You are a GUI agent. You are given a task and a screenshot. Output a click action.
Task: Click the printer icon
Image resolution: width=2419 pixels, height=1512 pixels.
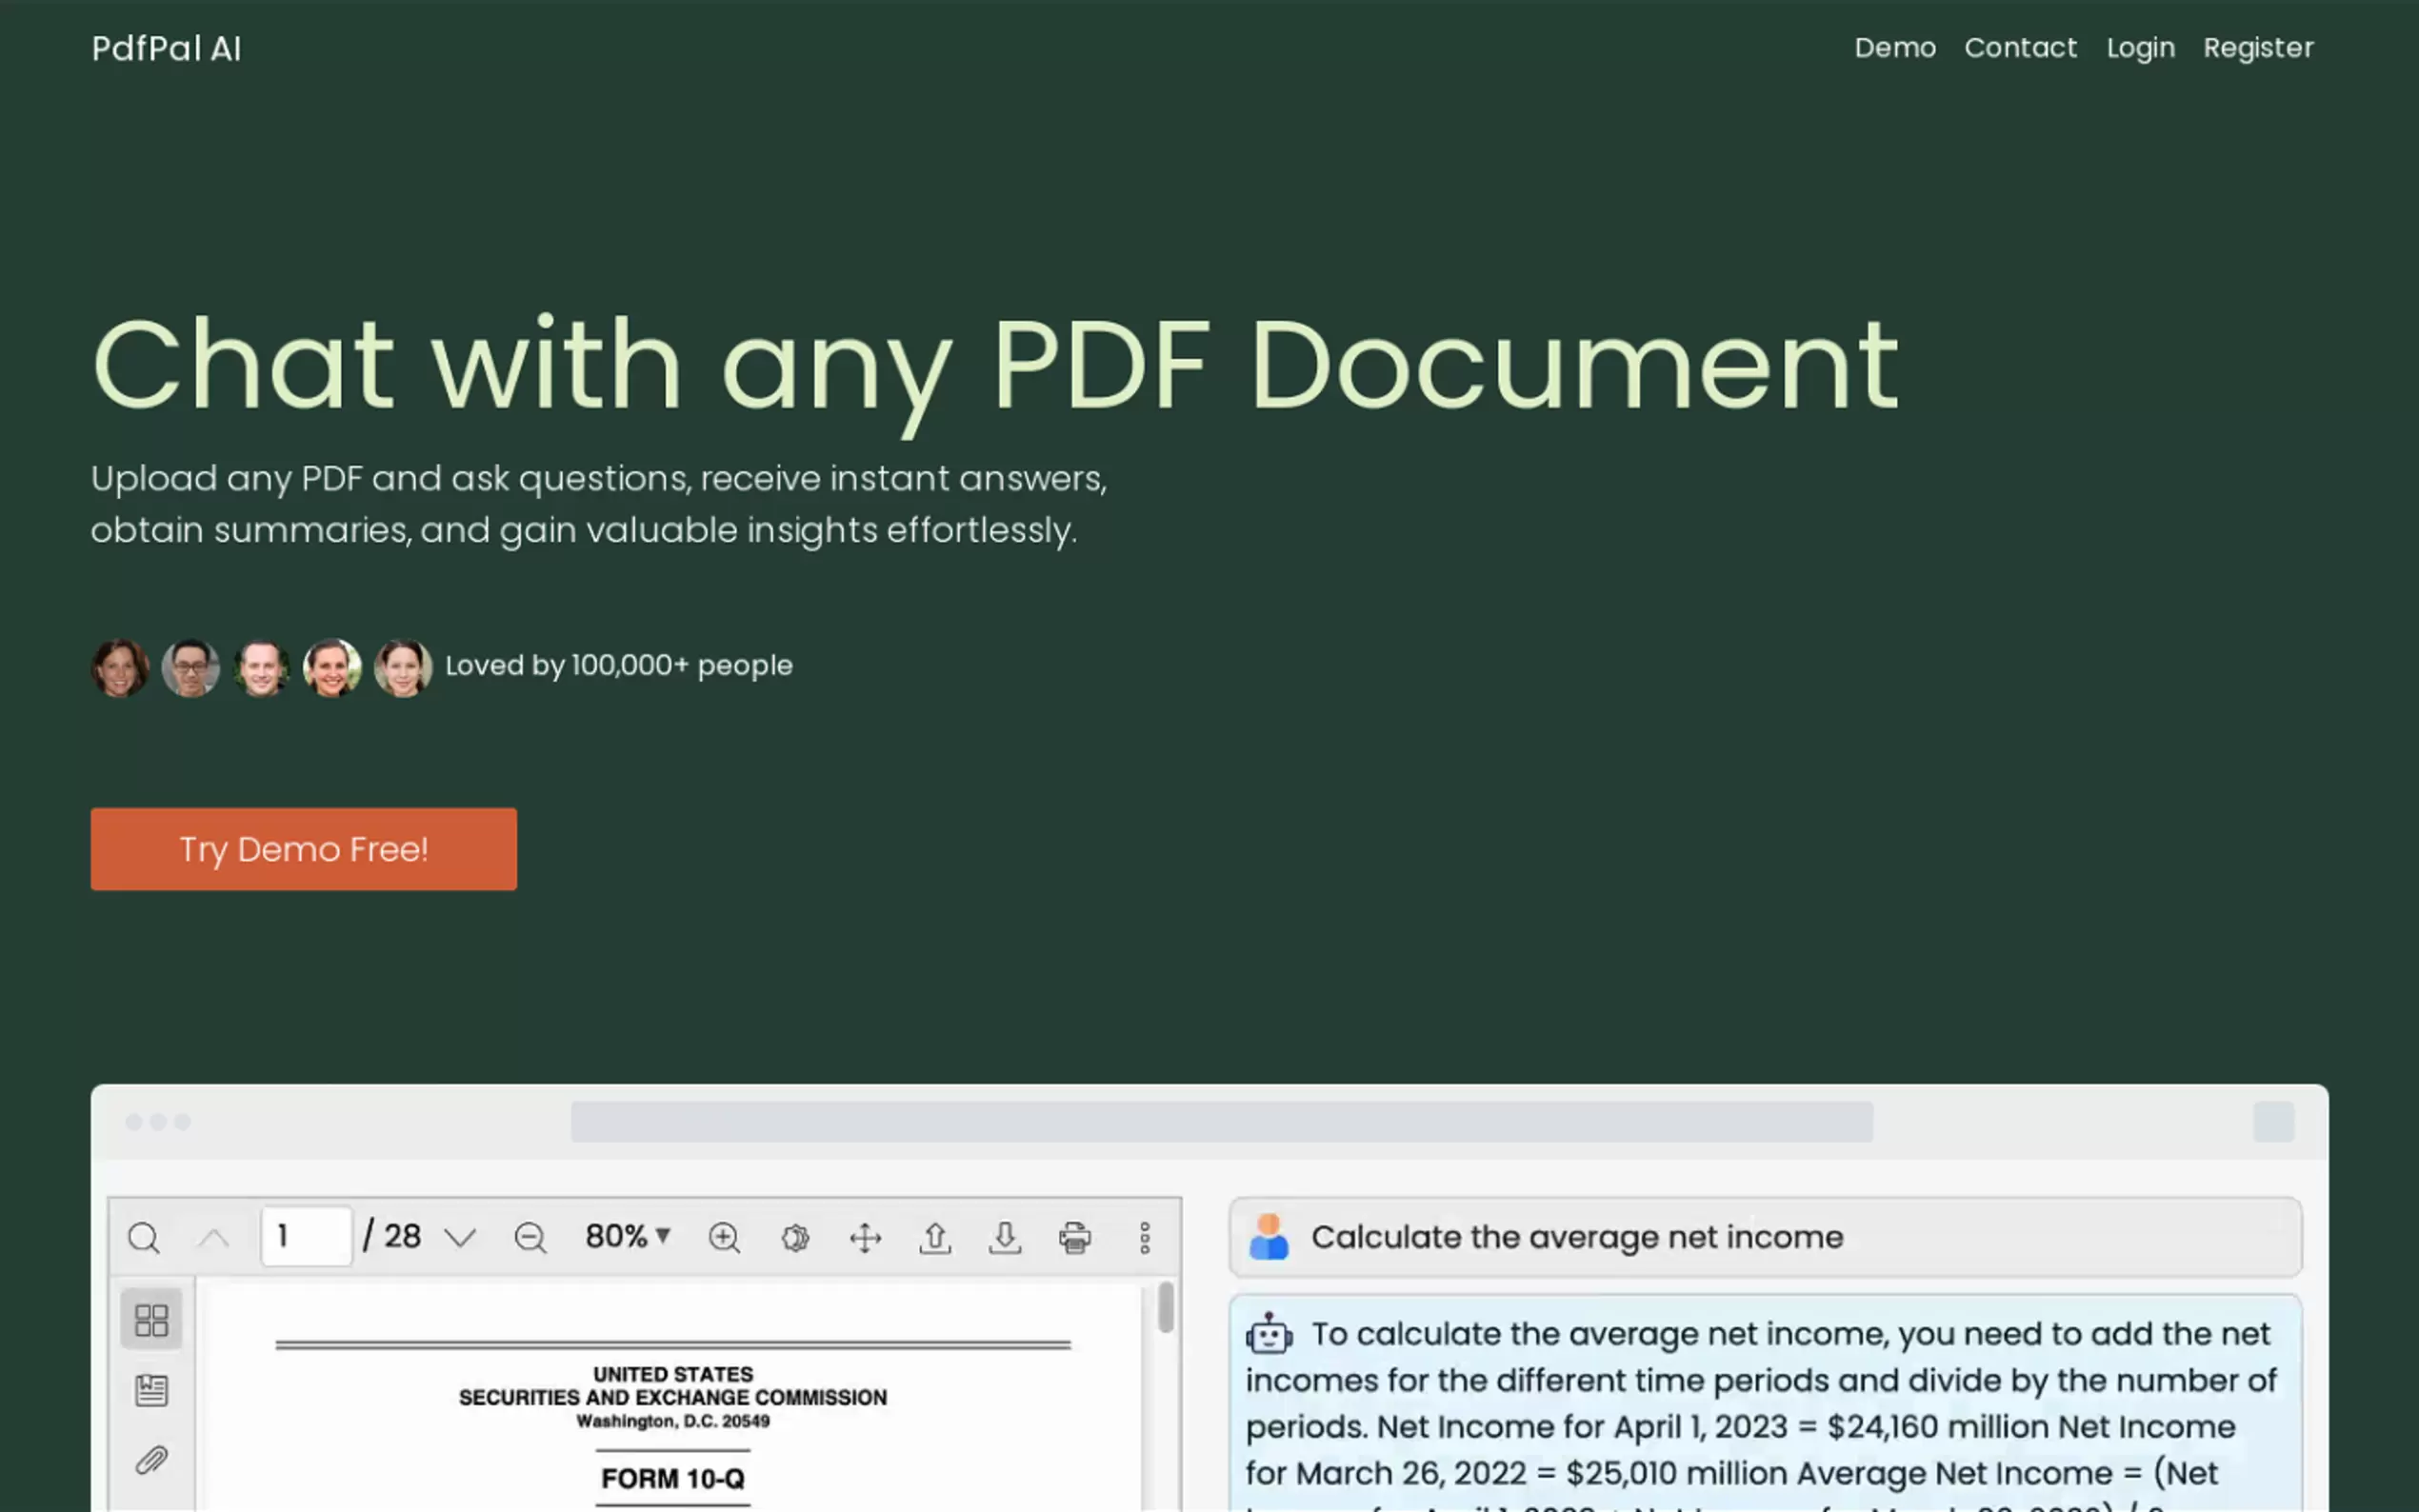coord(1075,1238)
